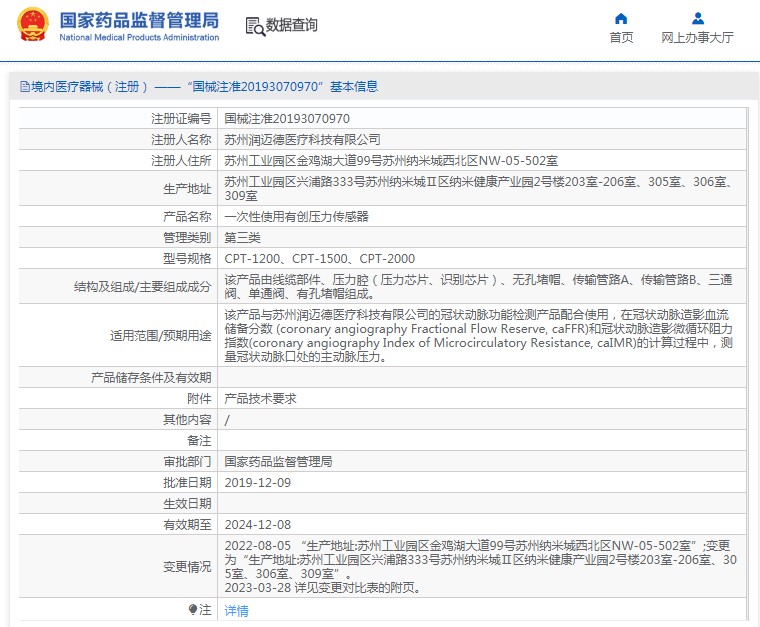Select the 产品技术要求 value
This screenshot has width=760, height=627.
(260, 398)
